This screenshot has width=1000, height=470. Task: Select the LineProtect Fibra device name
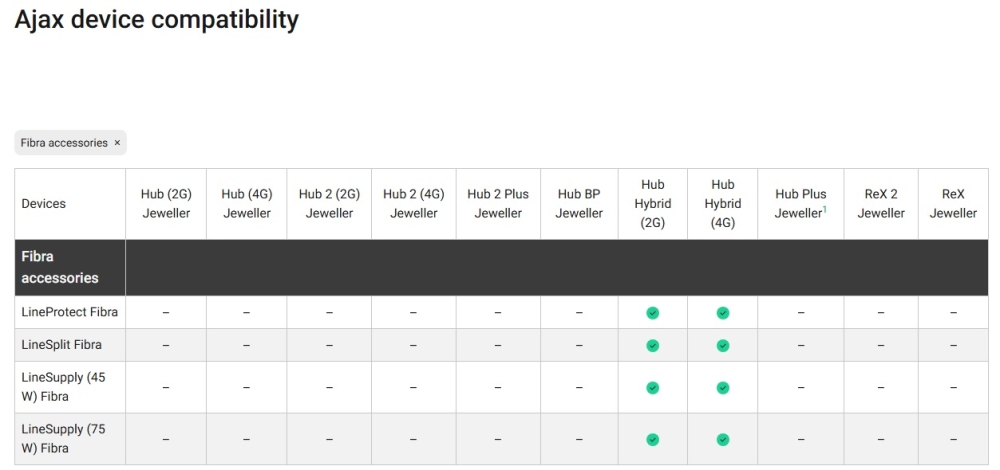coord(70,312)
